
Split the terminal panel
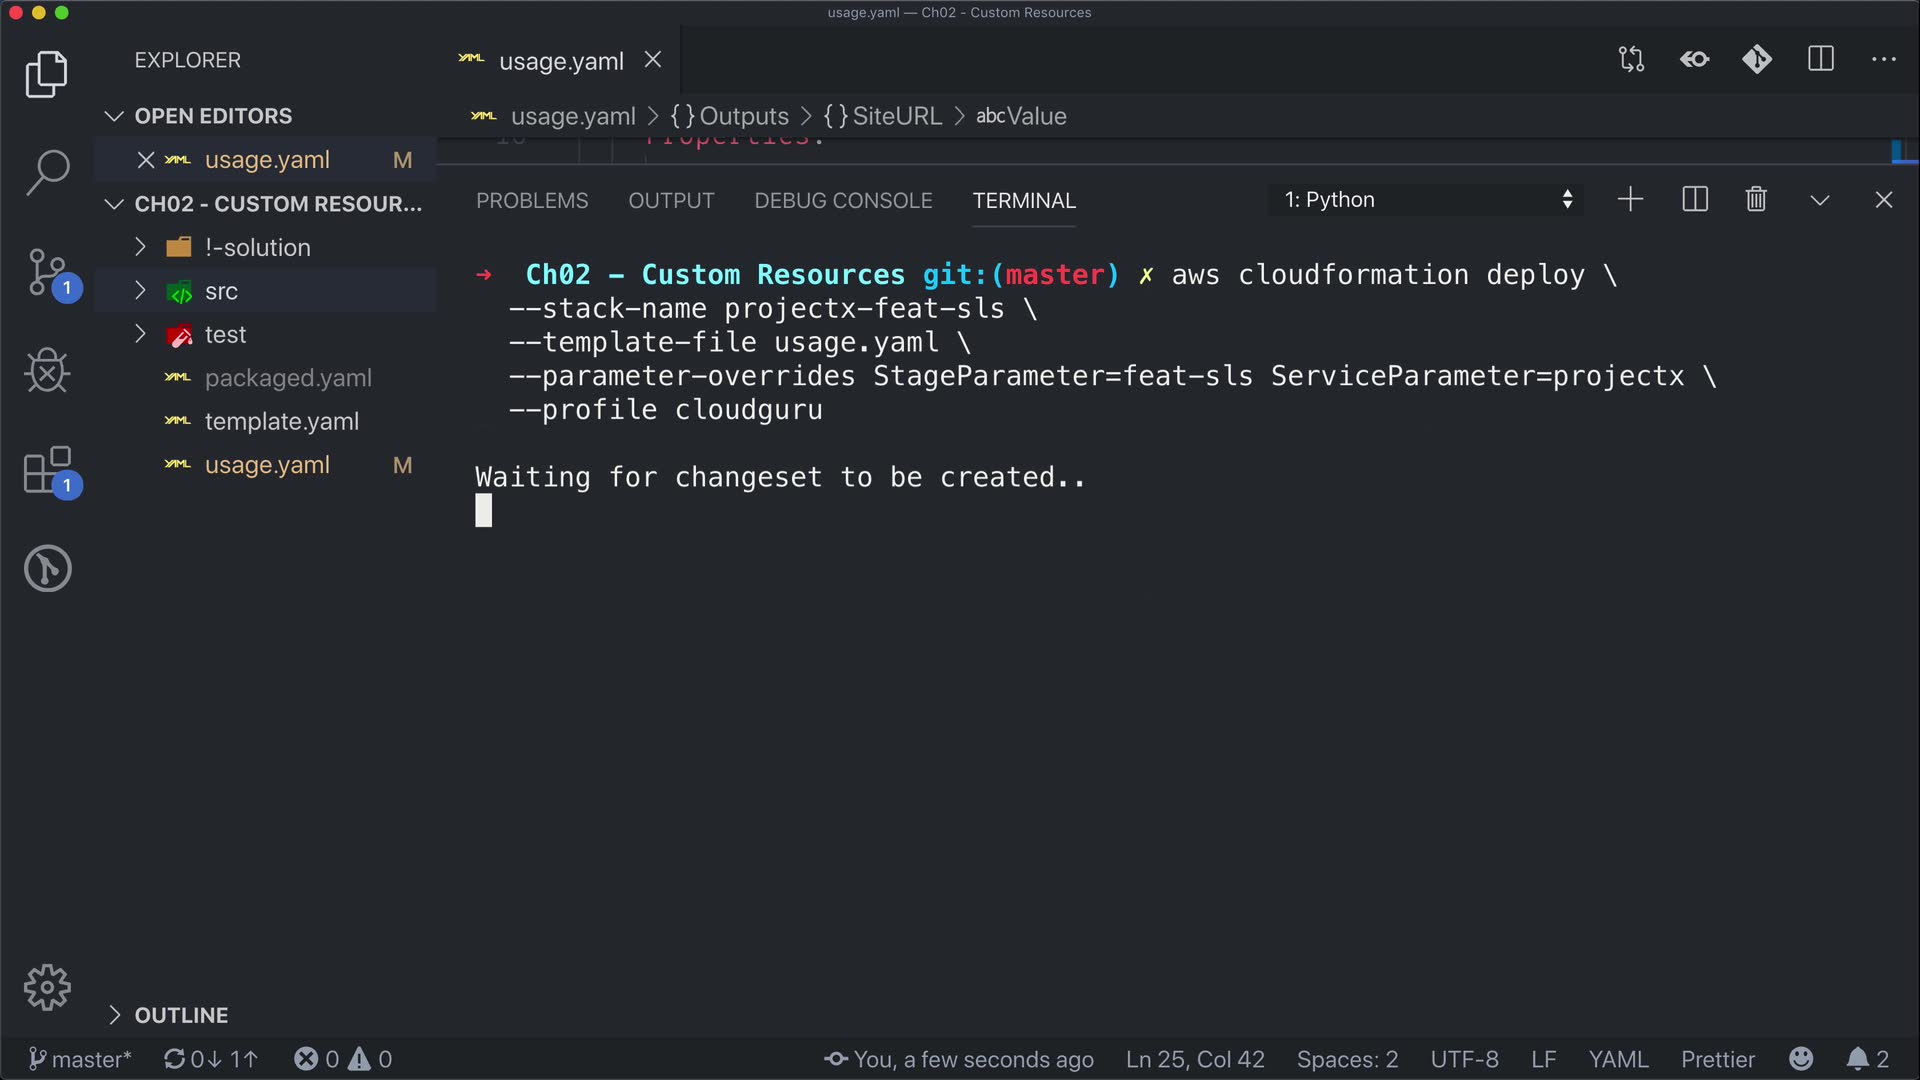click(x=1695, y=200)
